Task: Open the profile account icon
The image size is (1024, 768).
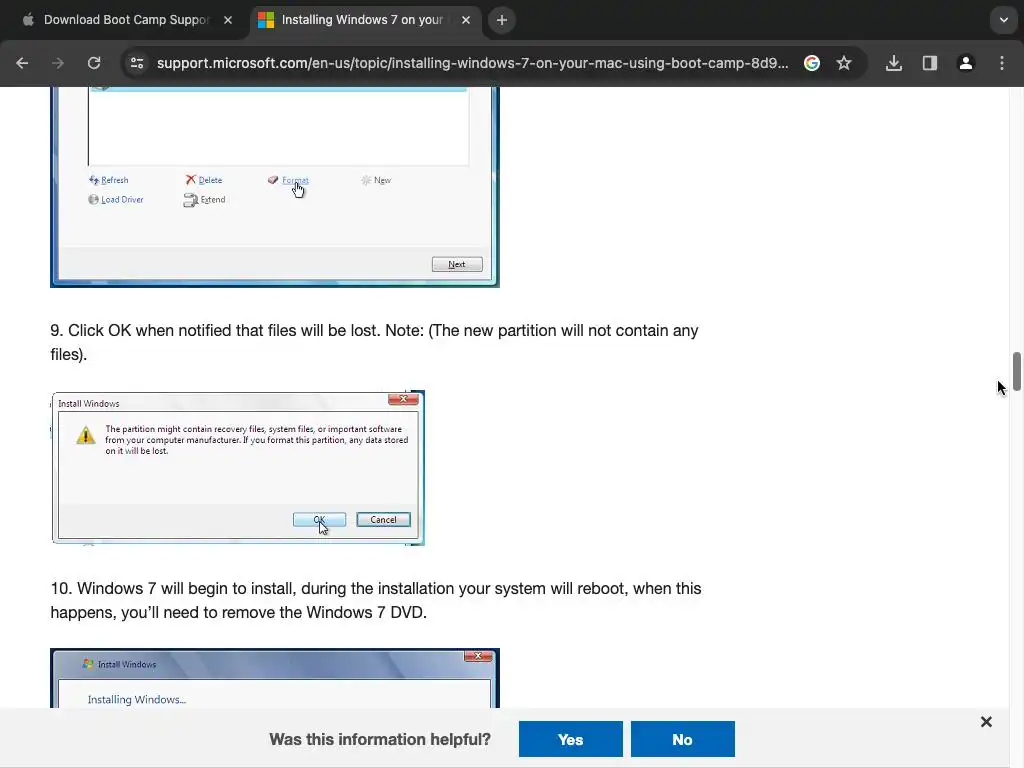Action: click(x=965, y=63)
